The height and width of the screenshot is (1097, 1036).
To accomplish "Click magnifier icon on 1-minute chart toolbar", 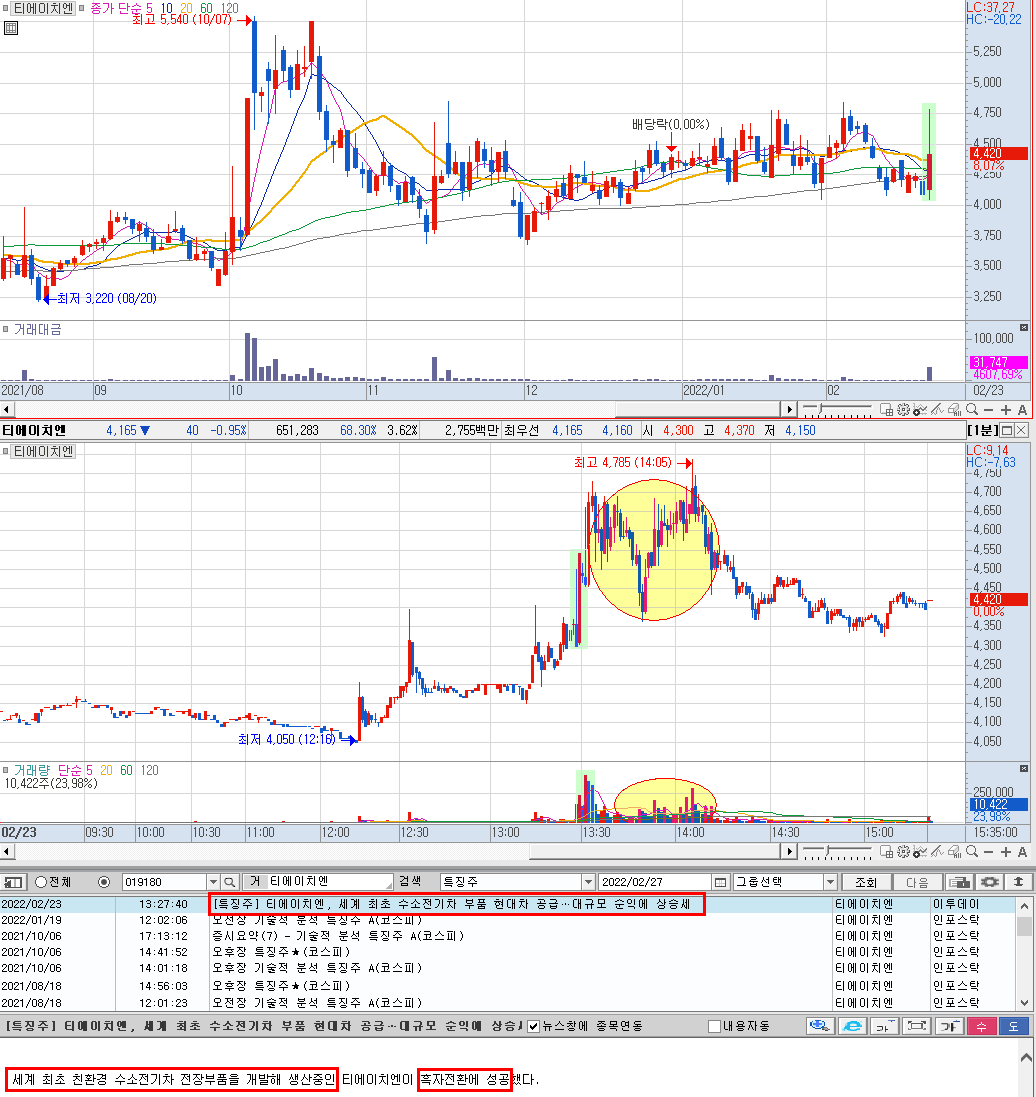I will coord(972,851).
